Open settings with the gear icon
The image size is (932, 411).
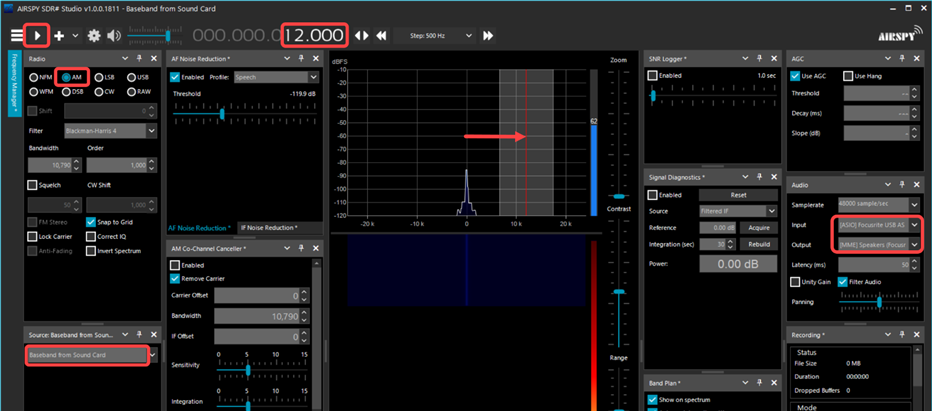click(x=94, y=35)
